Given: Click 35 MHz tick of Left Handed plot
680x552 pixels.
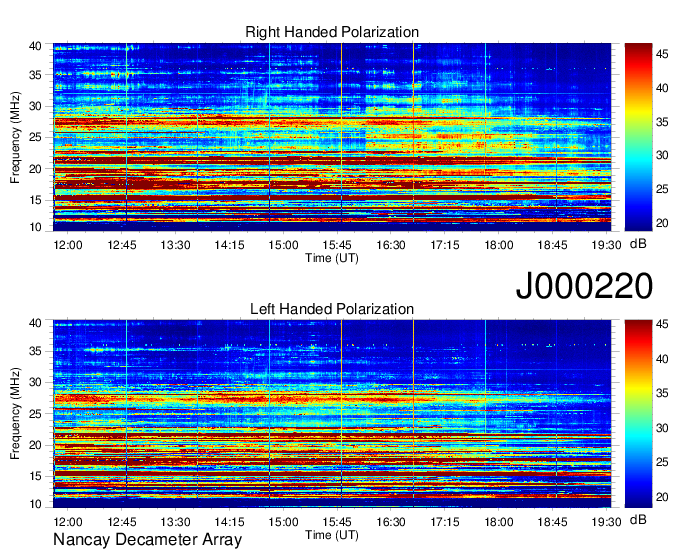Looking at the screenshot, I should coord(35,351).
